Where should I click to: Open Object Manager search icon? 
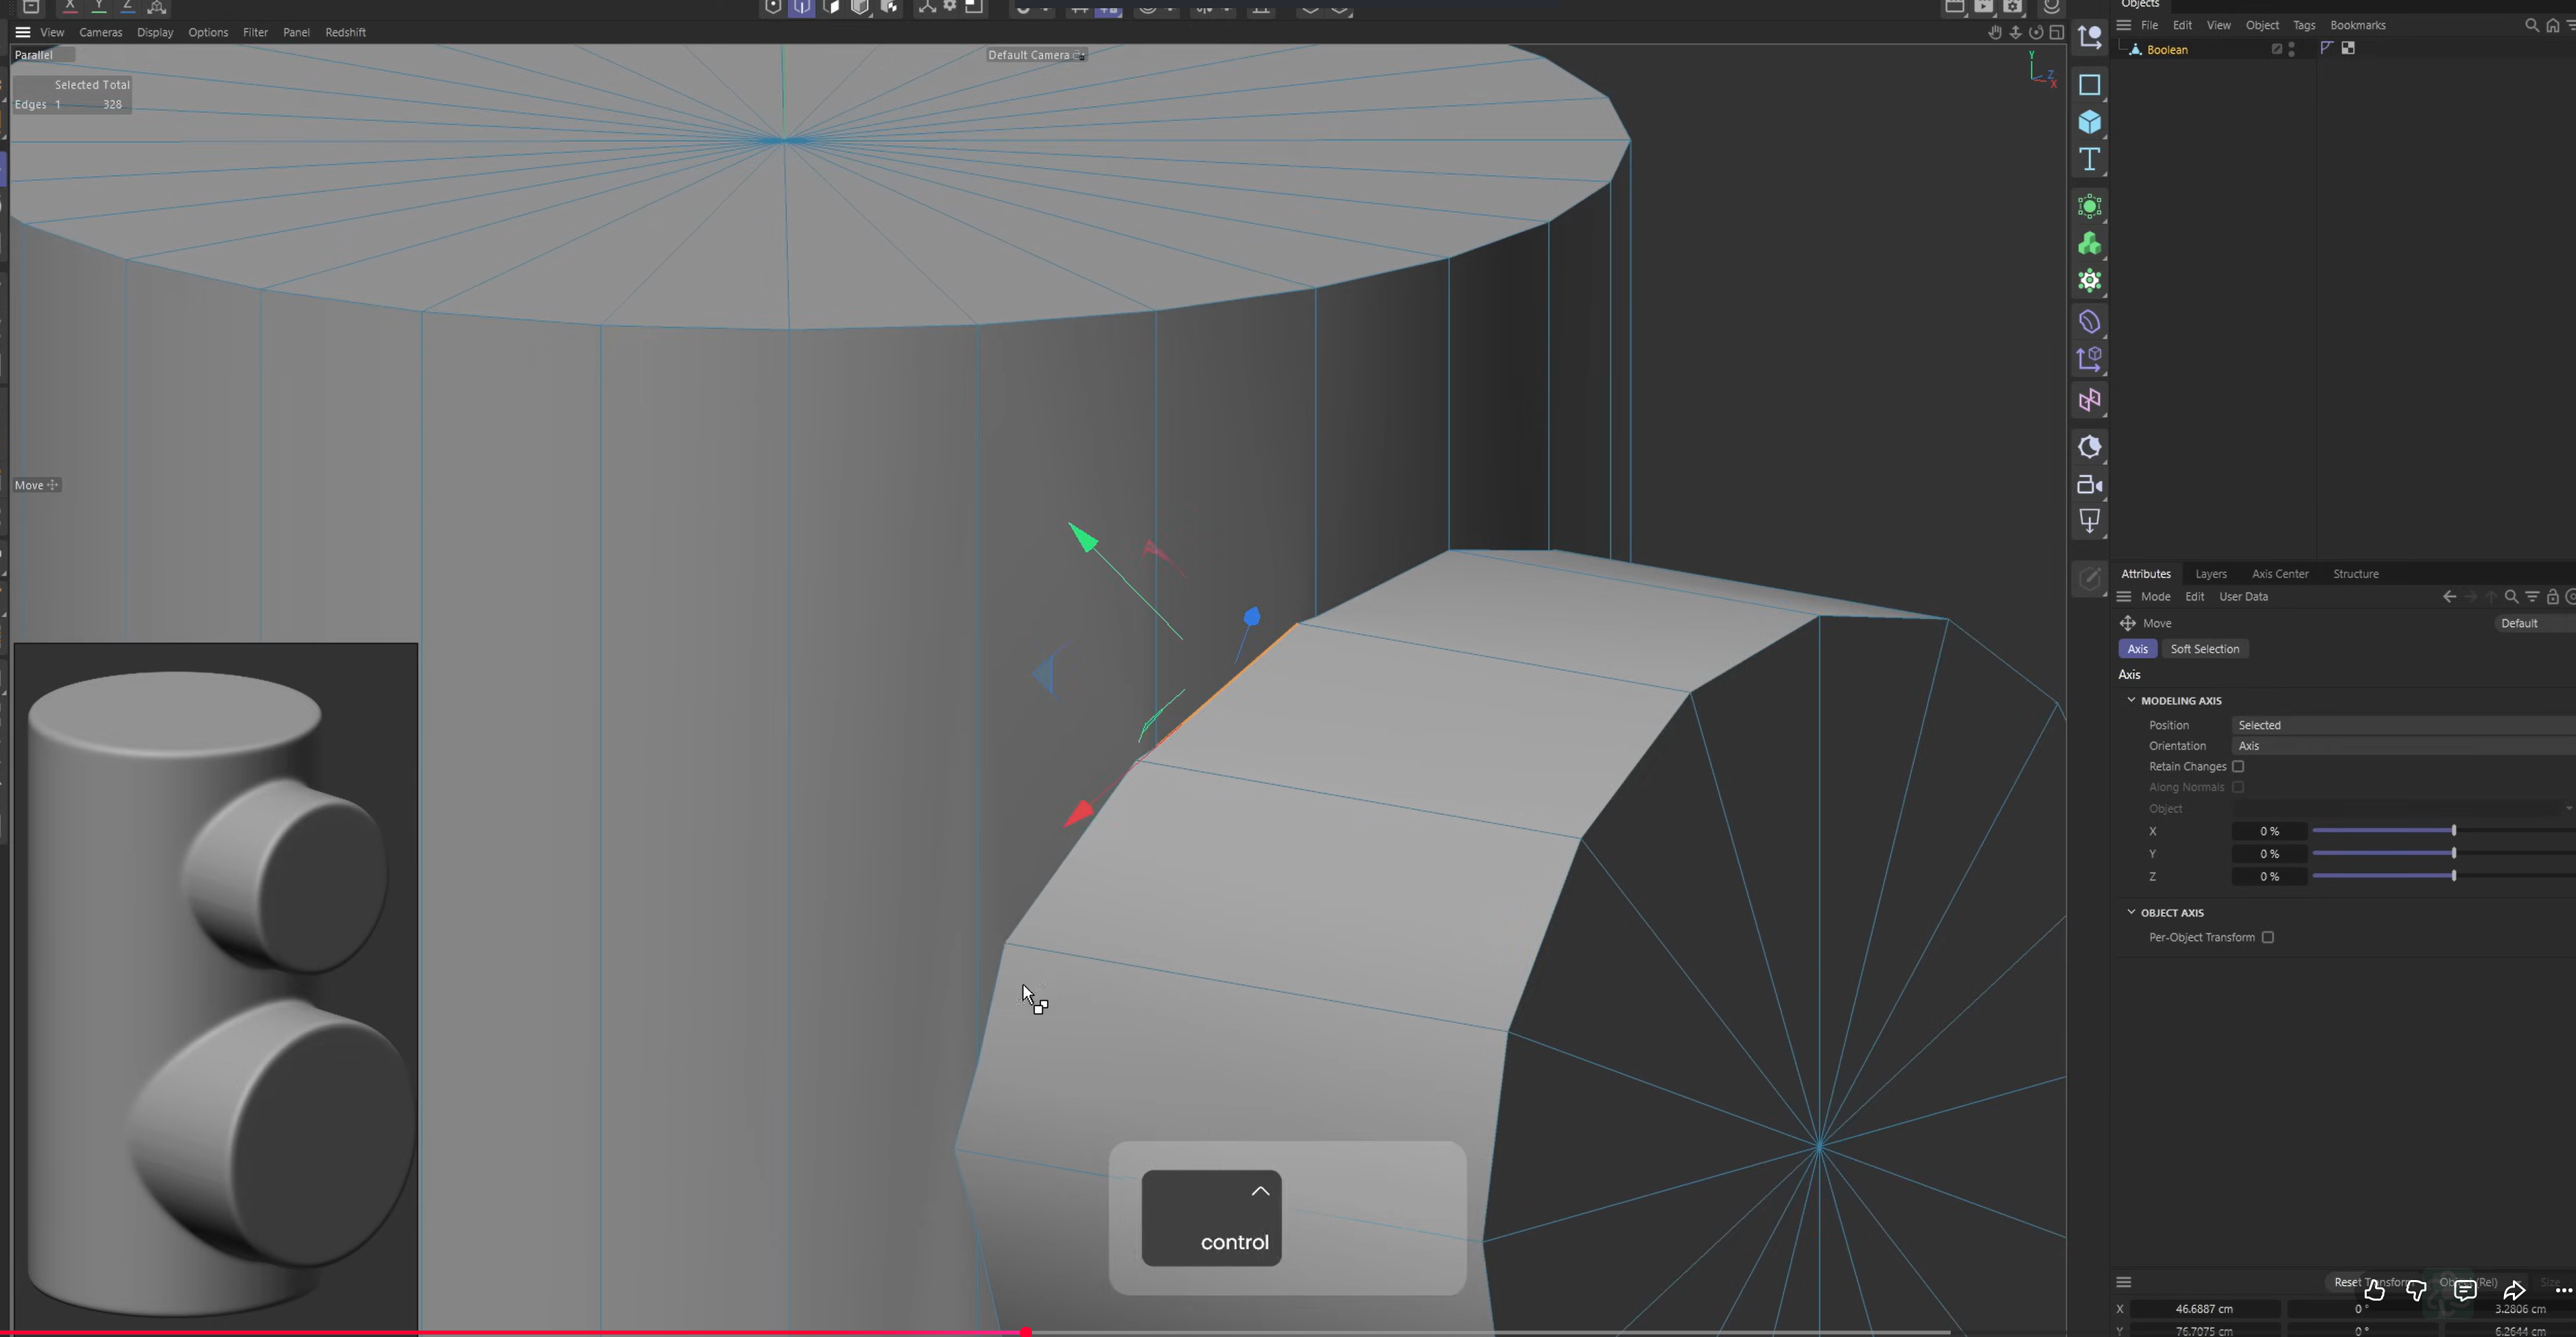(x=2531, y=25)
